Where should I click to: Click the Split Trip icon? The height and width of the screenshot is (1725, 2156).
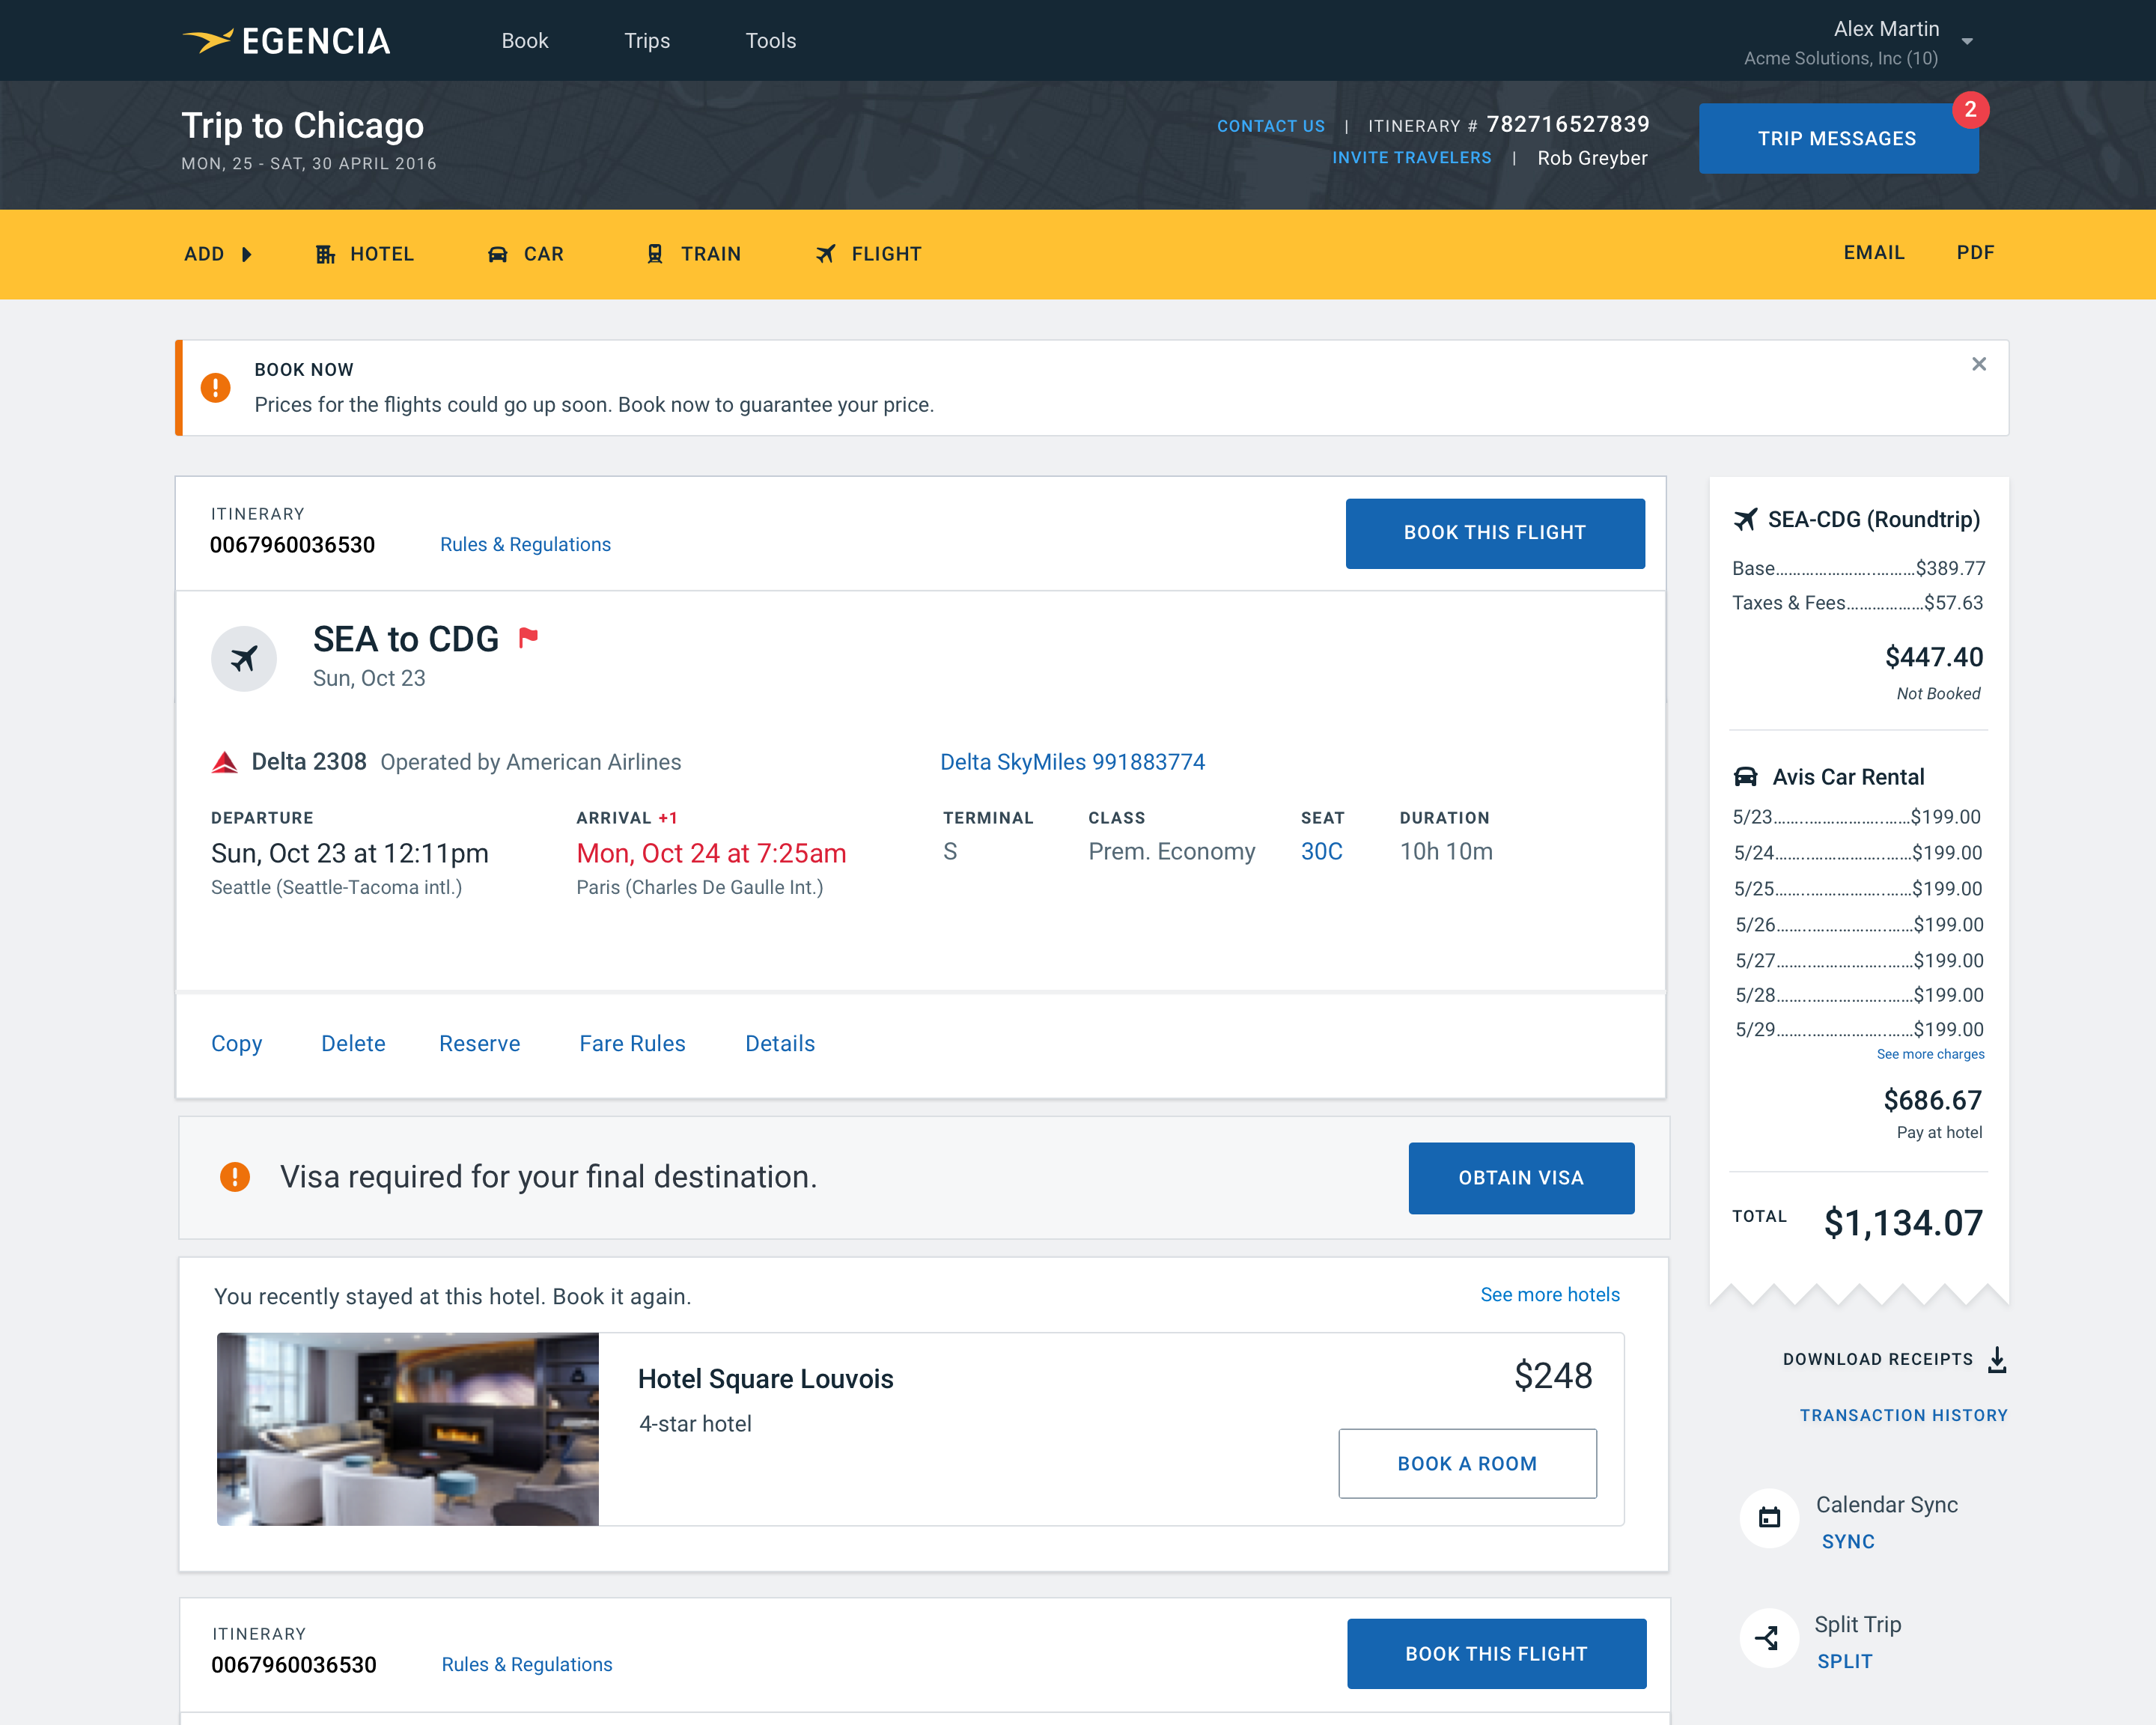(x=1768, y=1638)
